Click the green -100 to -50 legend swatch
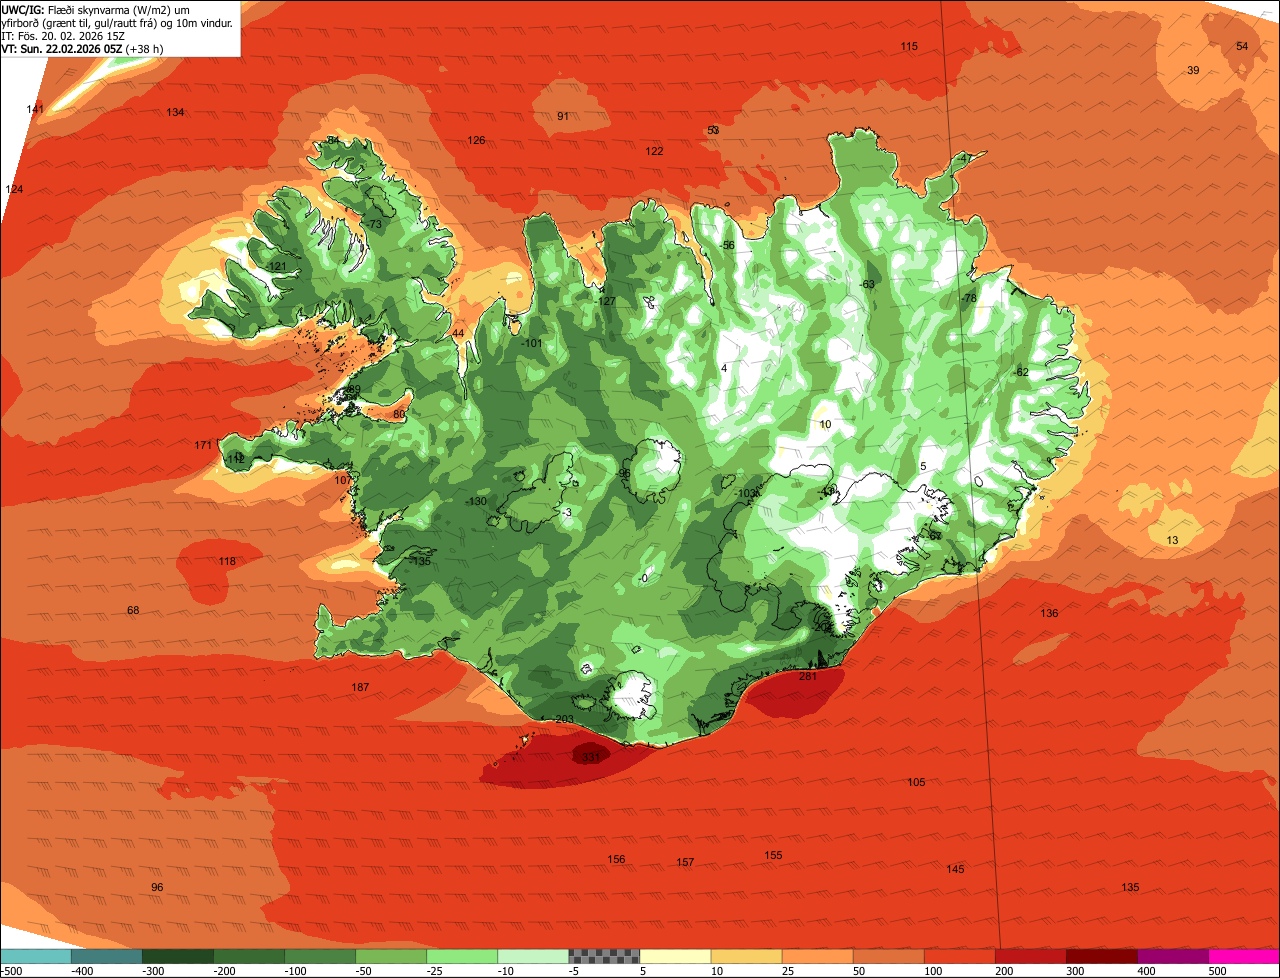The height and width of the screenshot is (978, 1280). [x=320, y=956]
